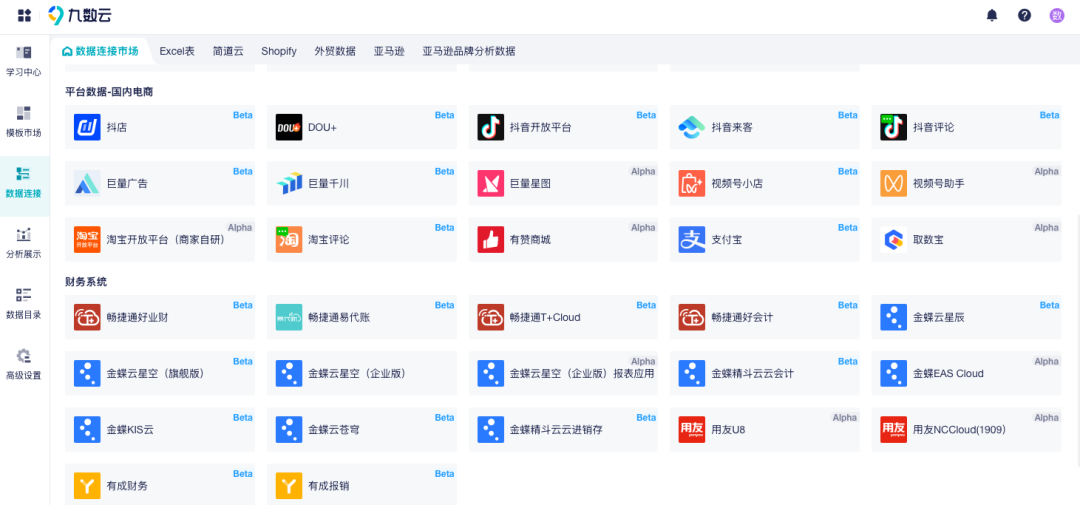Switch to Shopify tab
1080x505 pixels.
pos(279,51)
